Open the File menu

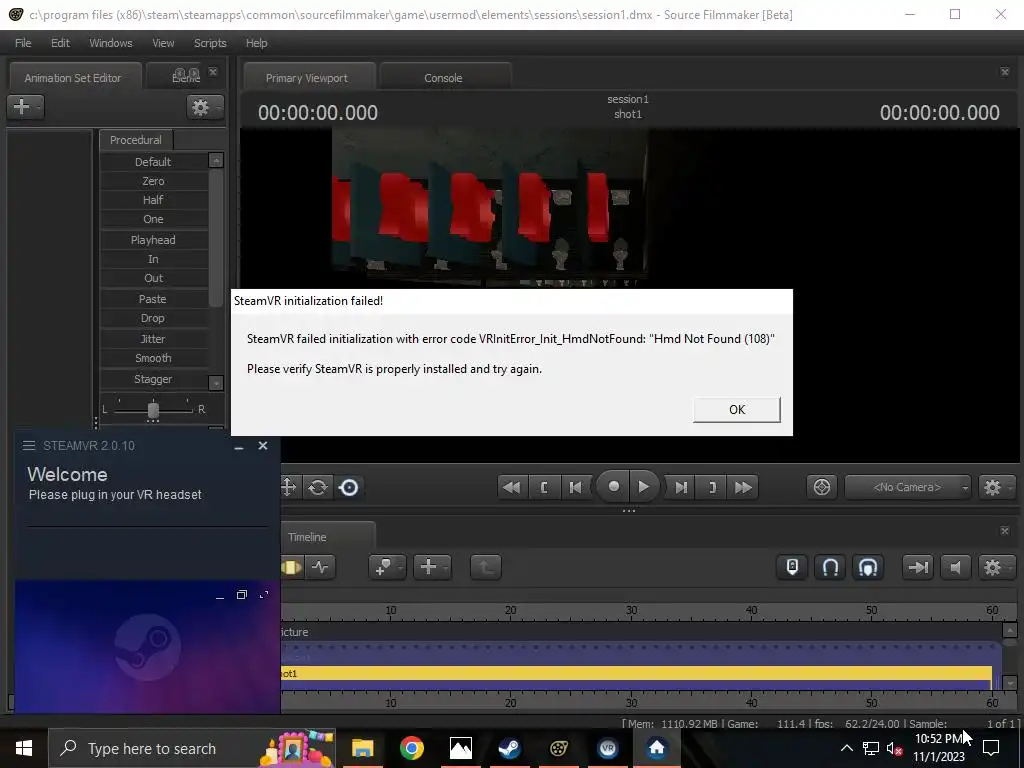(23, 43)
